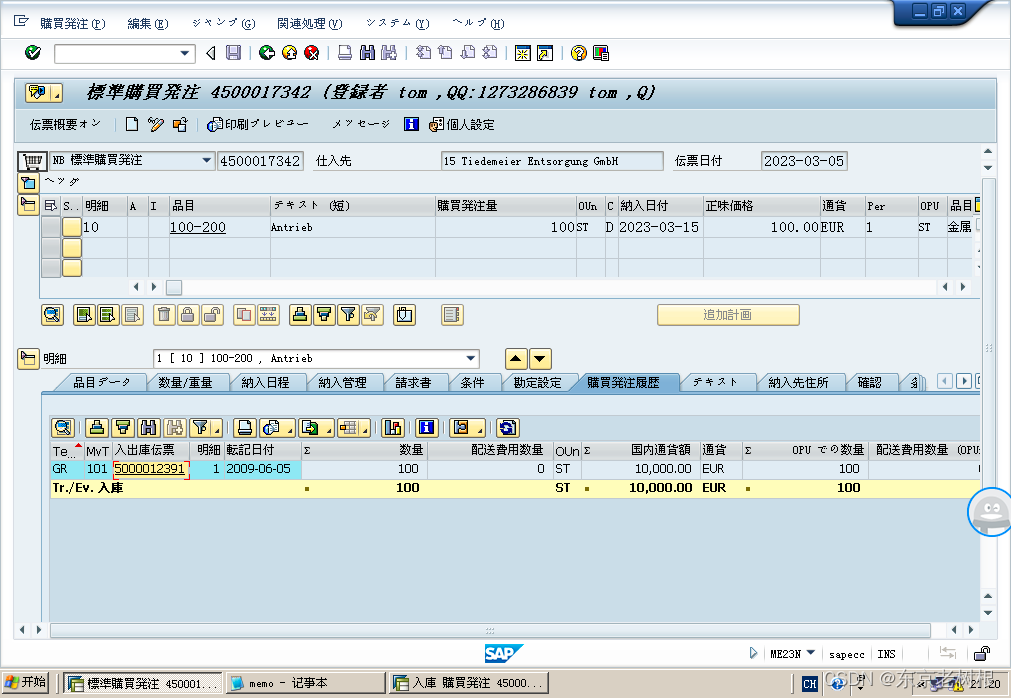The width and height of the screenshot is (1011, 698).
Task: Open the ジャンプ menu
Action: click(x=222, y=24)
